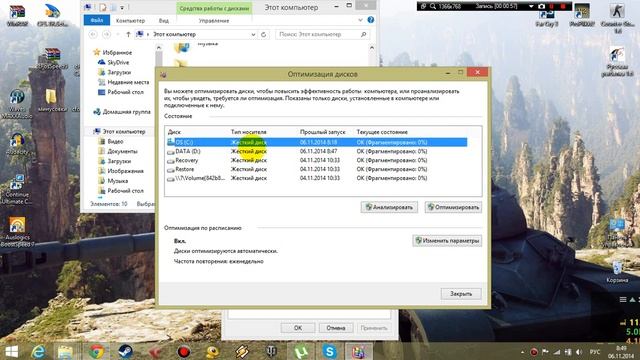640x360 pixels.
Task: Click the Back arrow in Explorer
Action: point(93,35)
